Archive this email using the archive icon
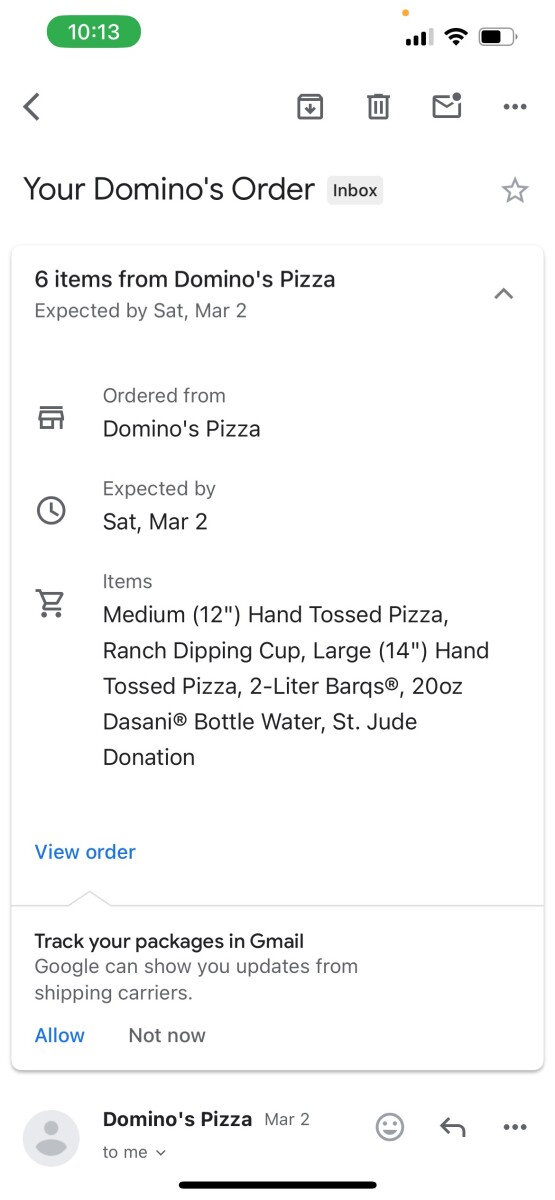Image resolution: width=555 pixels, height=1200 pixels. pyautogui.click(x=310, y=106)
